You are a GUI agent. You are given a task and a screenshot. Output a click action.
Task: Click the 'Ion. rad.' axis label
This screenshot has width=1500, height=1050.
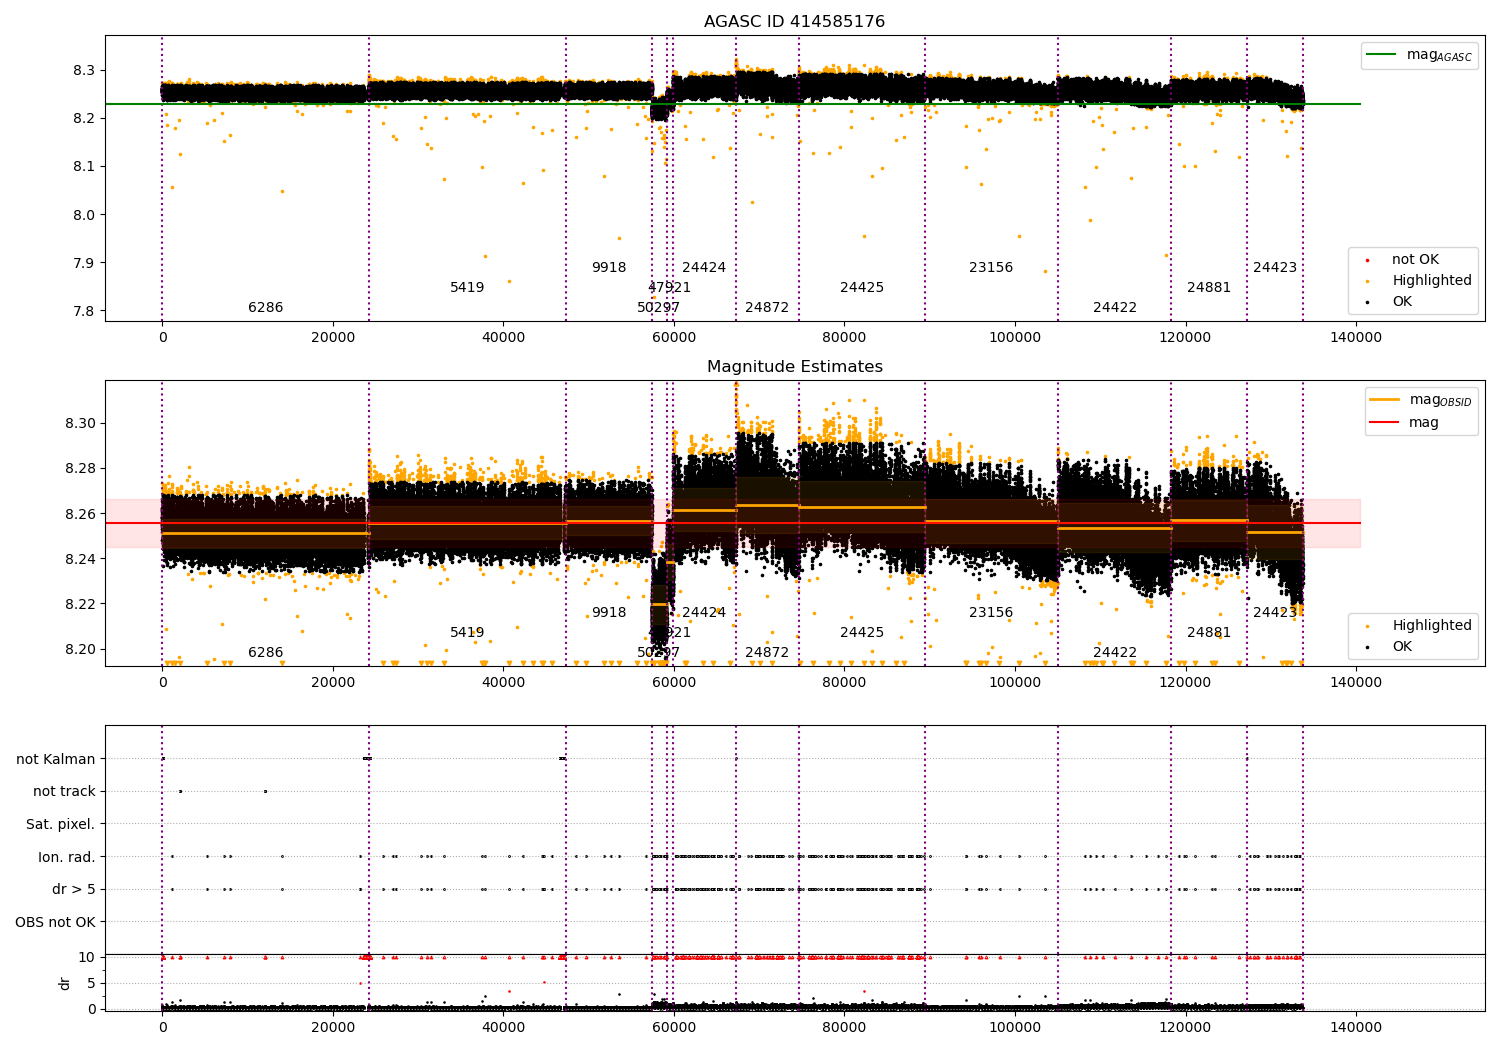(67, 857)
